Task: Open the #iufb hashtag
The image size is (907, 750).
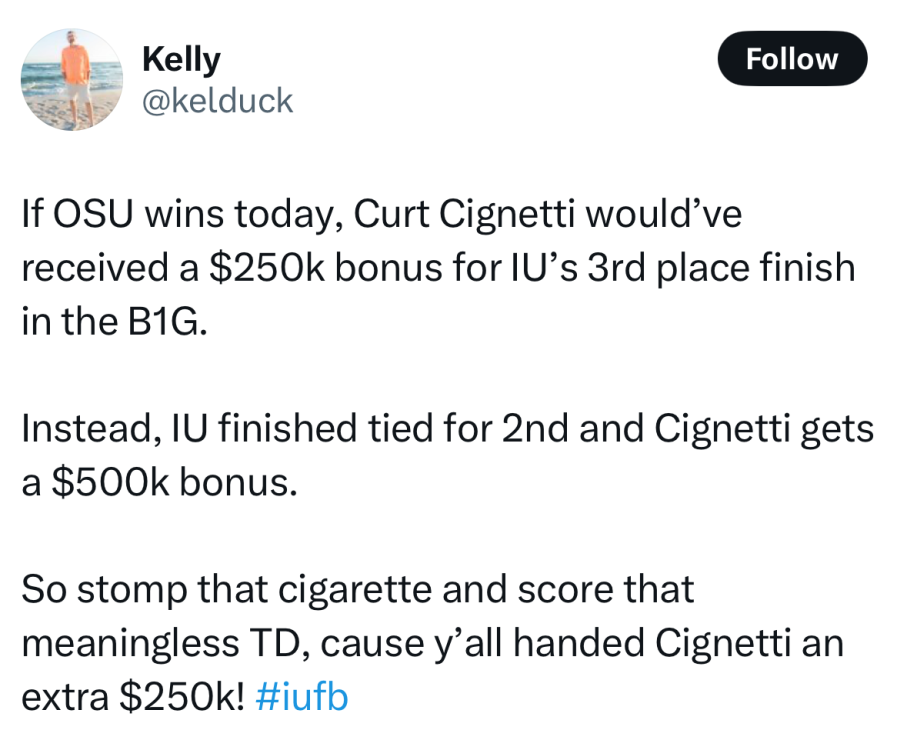Action: (301, 696)
